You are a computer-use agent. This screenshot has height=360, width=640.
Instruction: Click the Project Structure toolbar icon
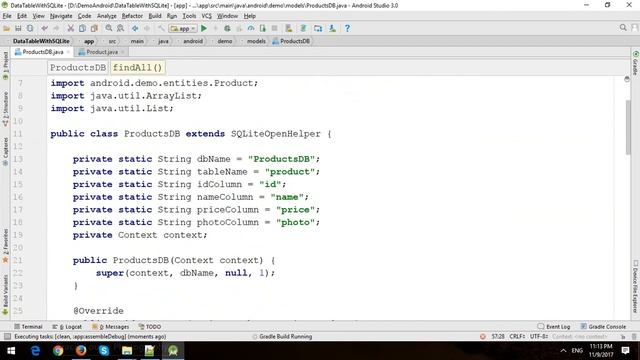pos(318,29)
